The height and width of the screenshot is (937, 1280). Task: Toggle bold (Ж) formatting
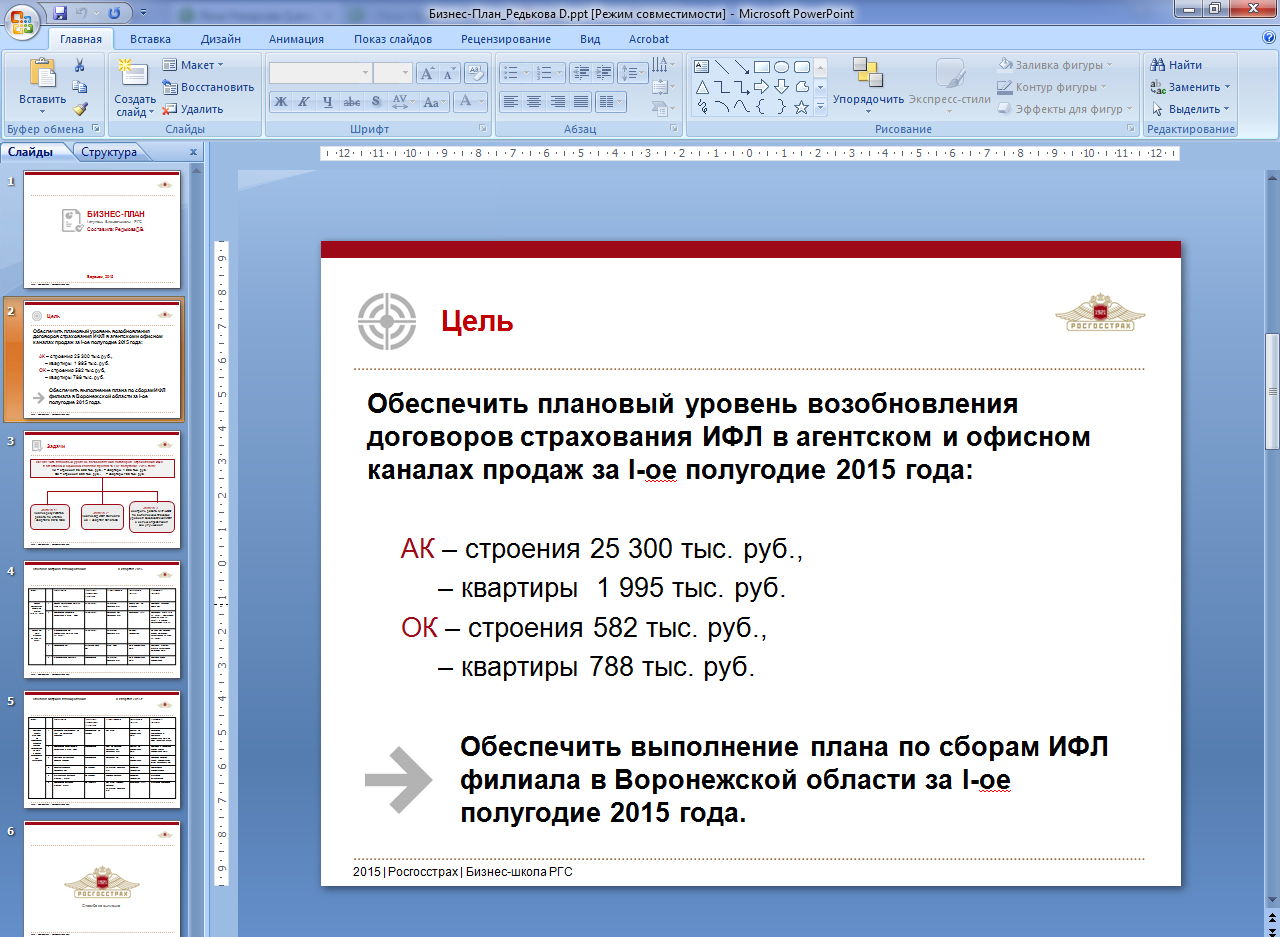281,101
